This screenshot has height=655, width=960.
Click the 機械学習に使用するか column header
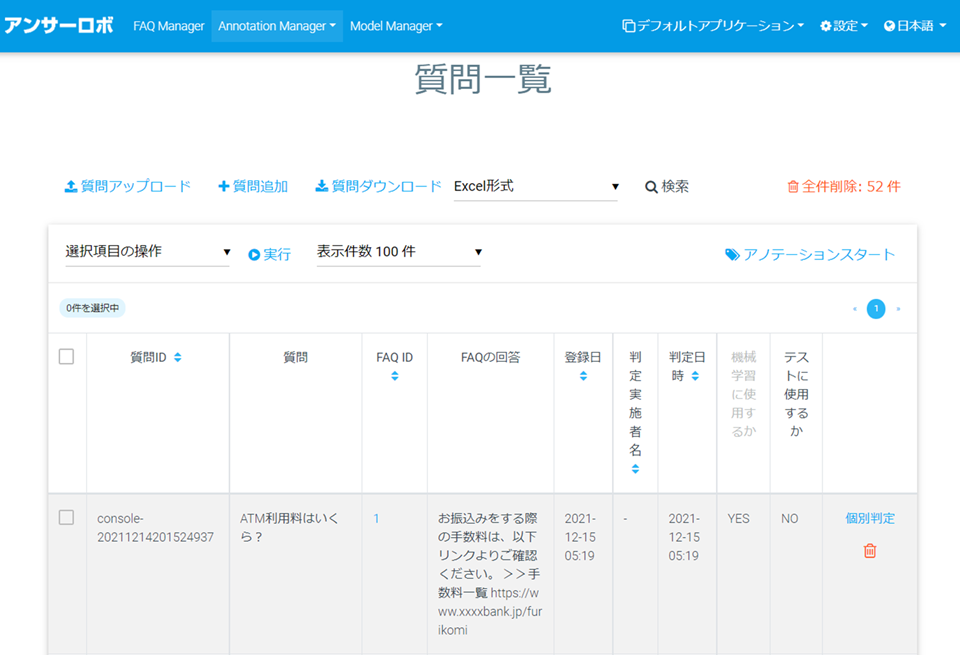coord(744,394)
